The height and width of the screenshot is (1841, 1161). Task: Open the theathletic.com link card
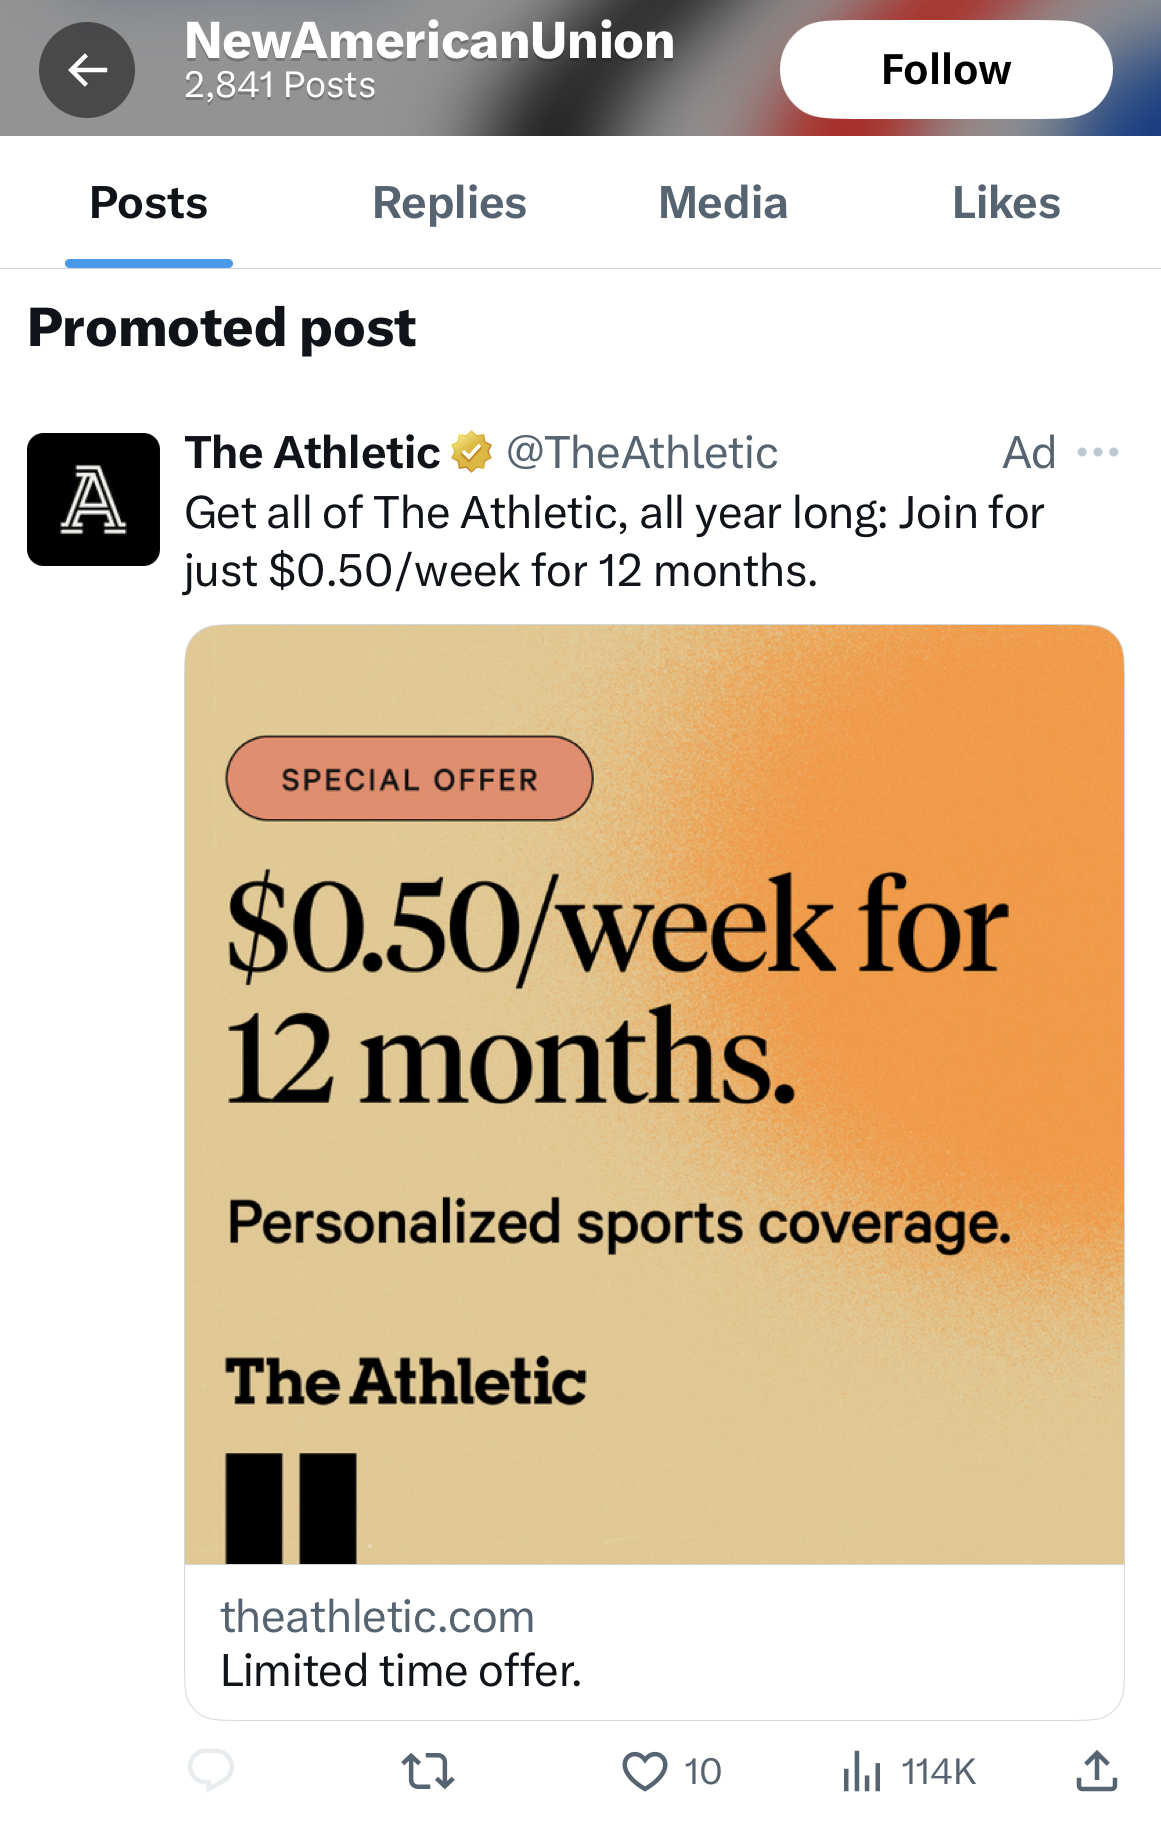coord(377,1615)
